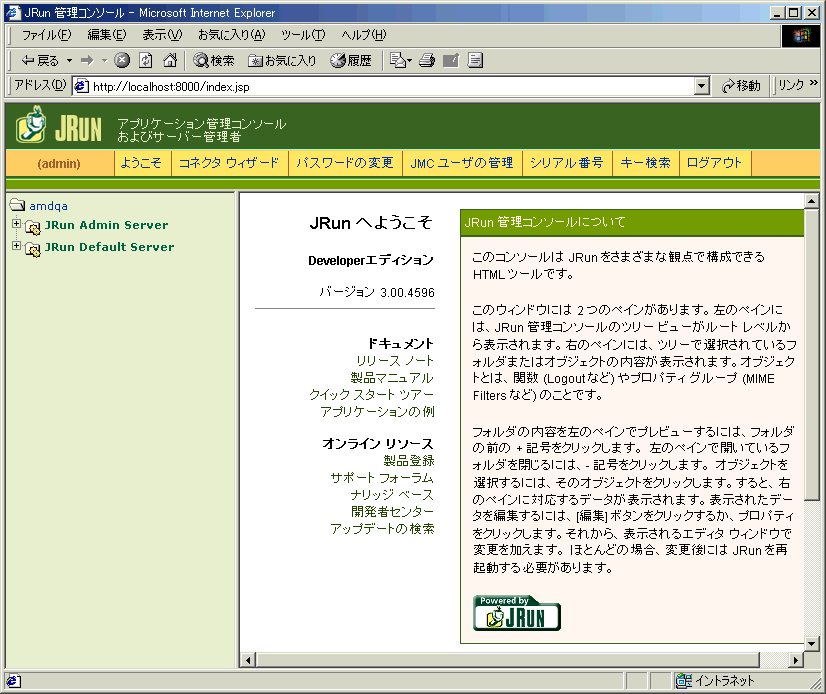Open the 開発者センター link
Image resolution: width=826 pixels, height=694 pixels.
[x=392, y=512]
